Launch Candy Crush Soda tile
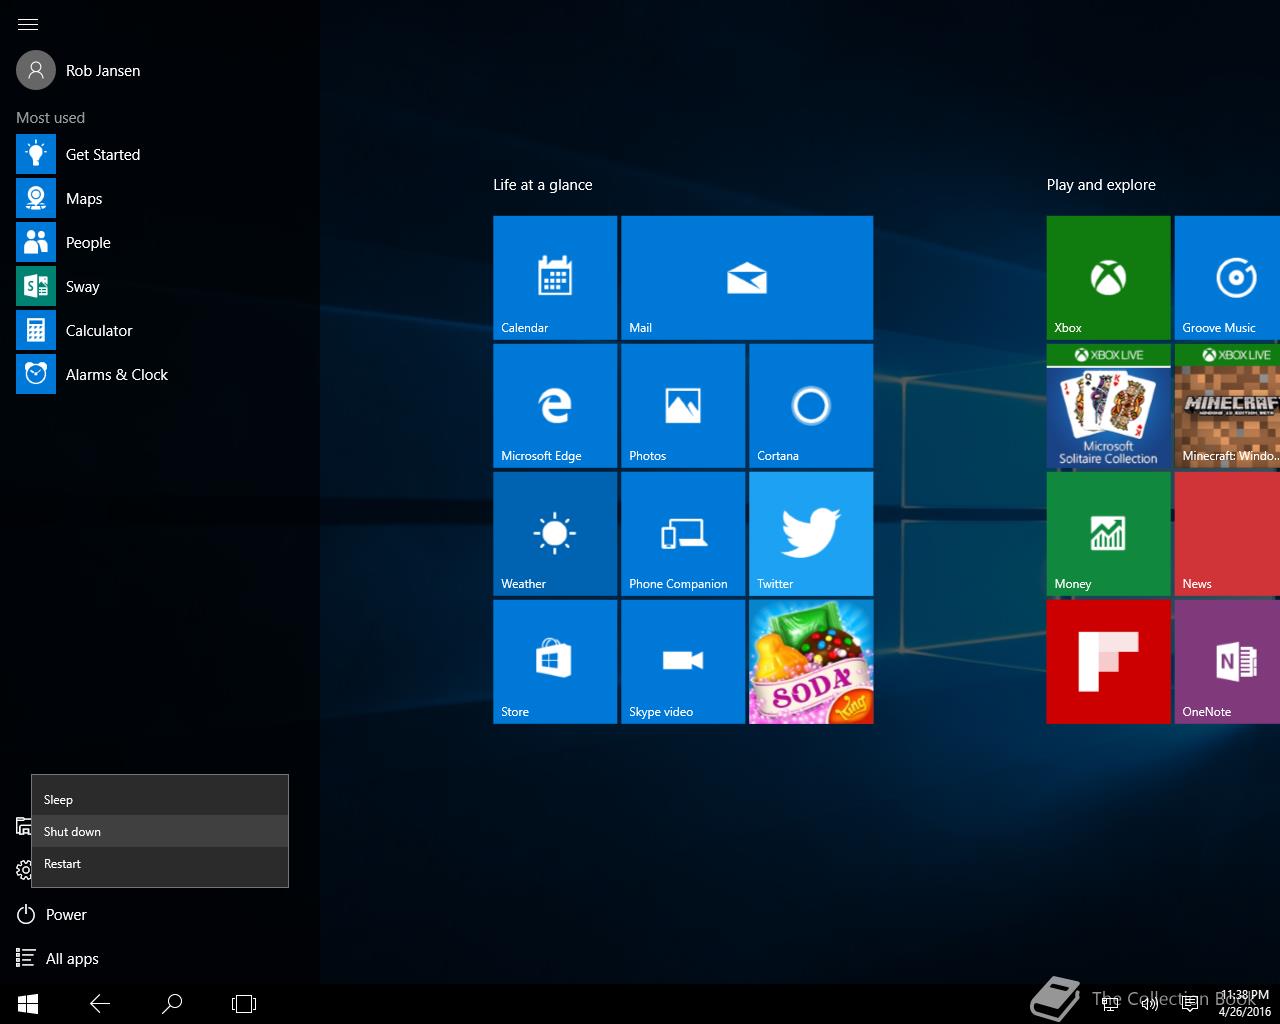This screenshot has width=1280, height=1024. (x=811, y=662)
